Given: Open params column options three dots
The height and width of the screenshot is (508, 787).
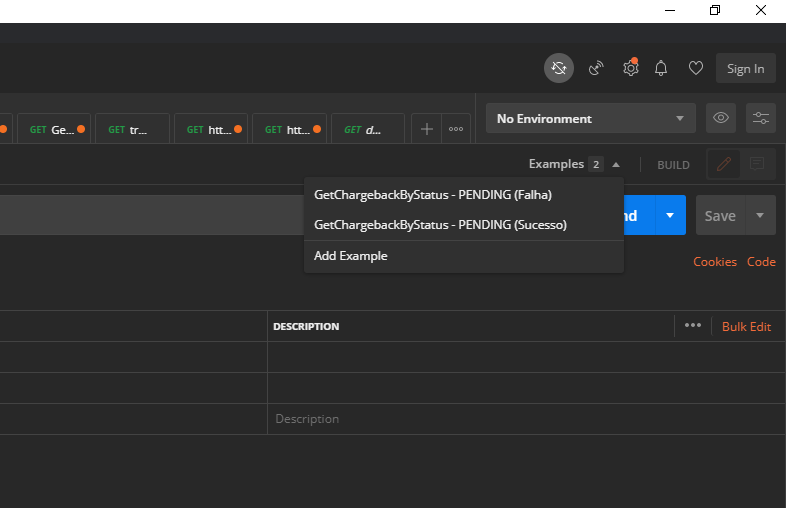Looking at the screenshot, I should click(693, 326).
